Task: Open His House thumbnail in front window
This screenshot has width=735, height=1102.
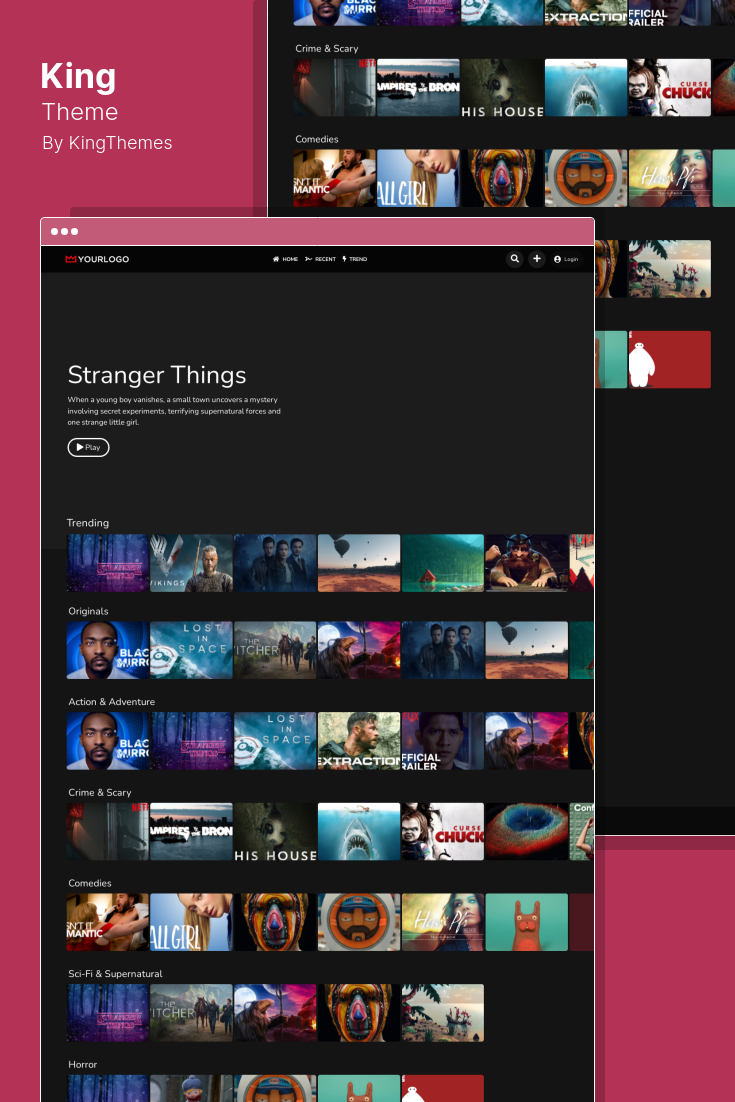Action: (x=275, y=831)
